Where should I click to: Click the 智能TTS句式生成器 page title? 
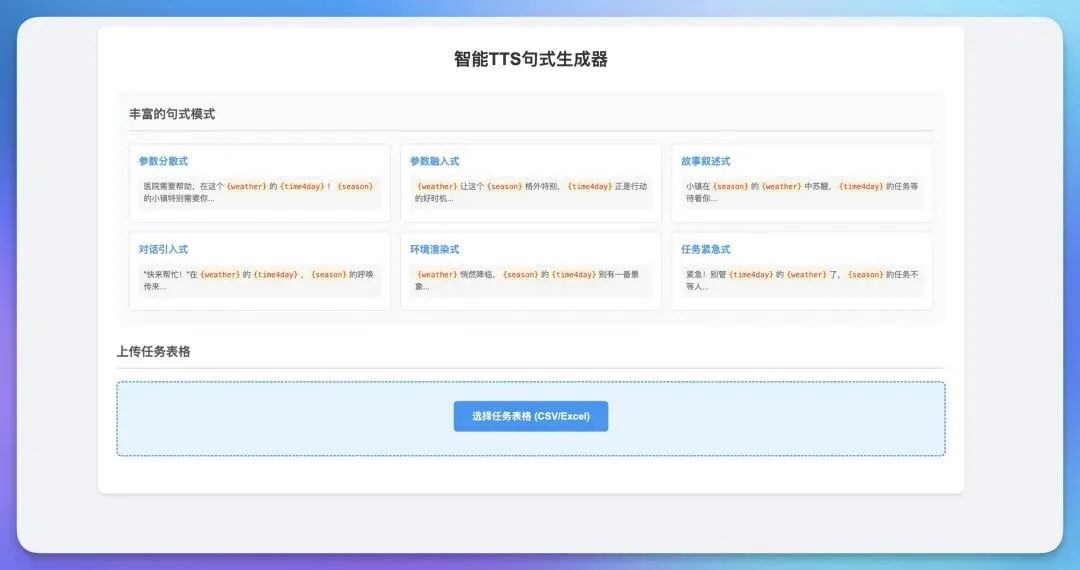[530, 59]
